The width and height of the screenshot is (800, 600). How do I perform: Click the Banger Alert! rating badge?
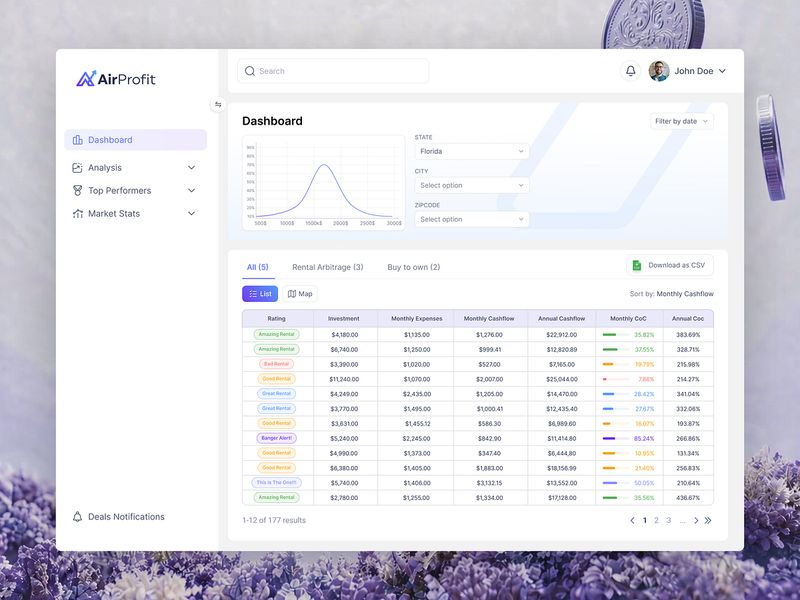(x=277, y=438)
